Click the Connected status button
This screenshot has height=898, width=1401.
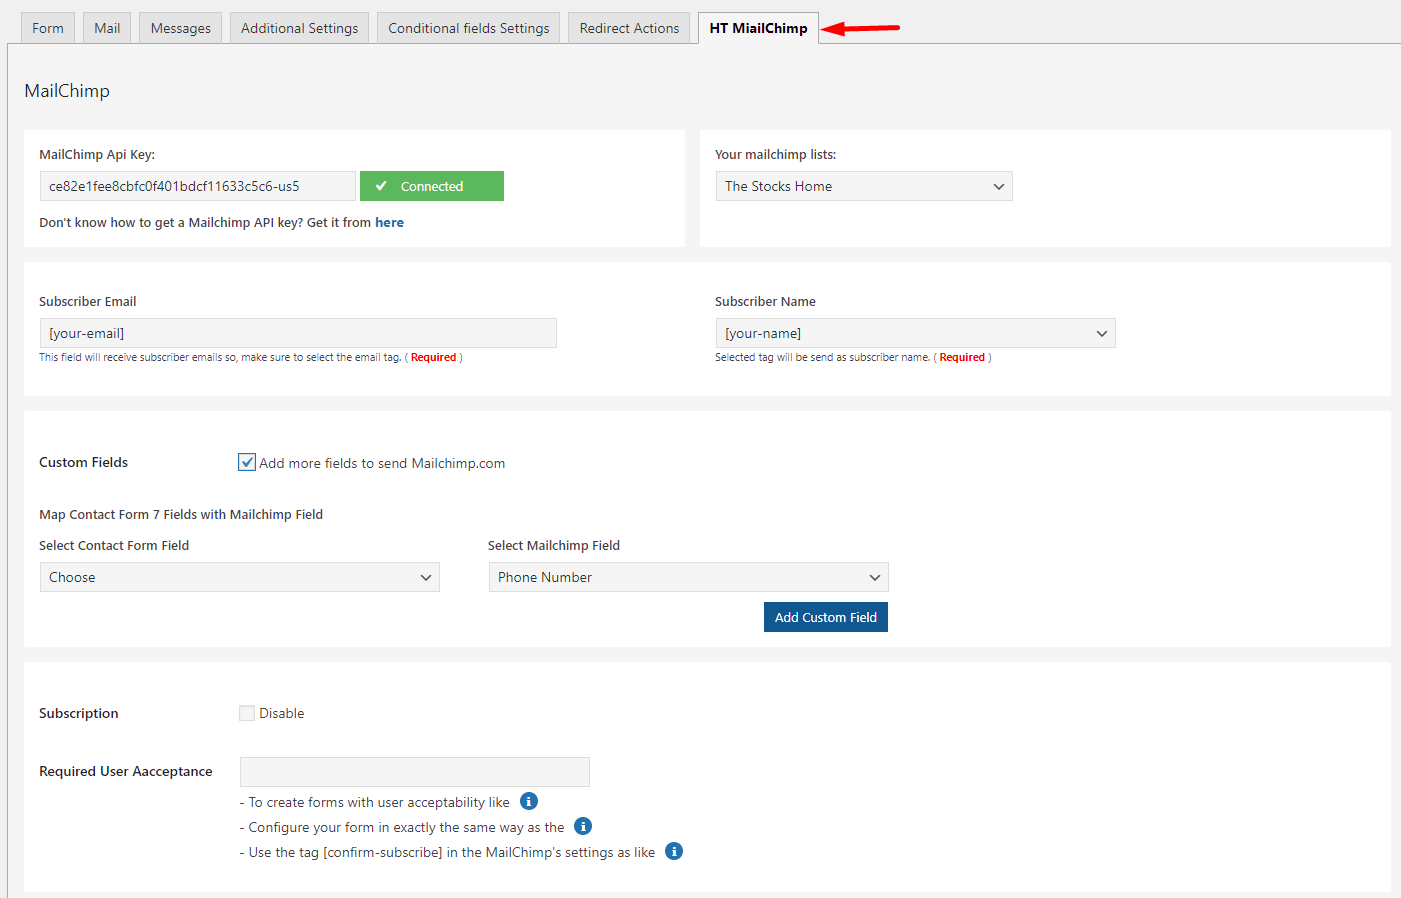432,186
